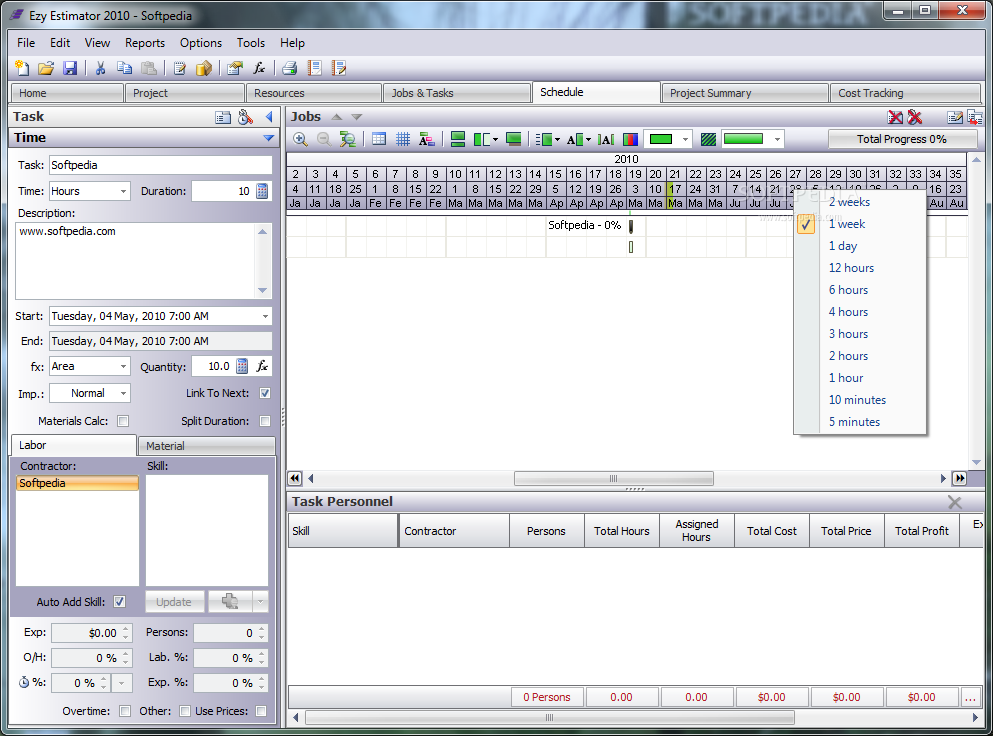This screenshot has width=993, height=736.
Task: Open the bar color green dropdown
Action: click(x=685, y=139)
